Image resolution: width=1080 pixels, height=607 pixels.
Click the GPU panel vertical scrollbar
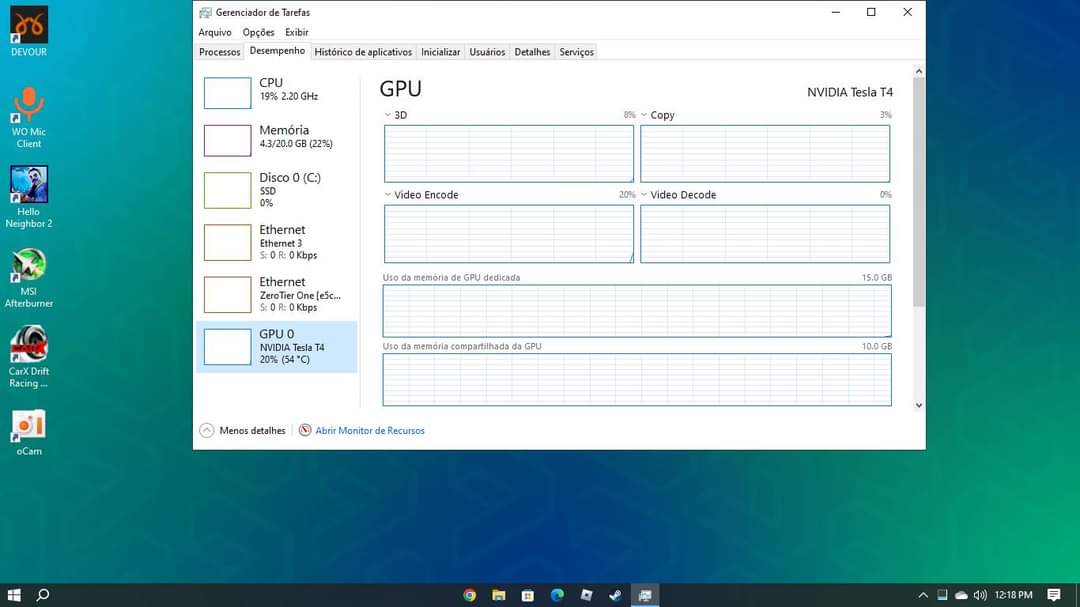click(919, 190)
